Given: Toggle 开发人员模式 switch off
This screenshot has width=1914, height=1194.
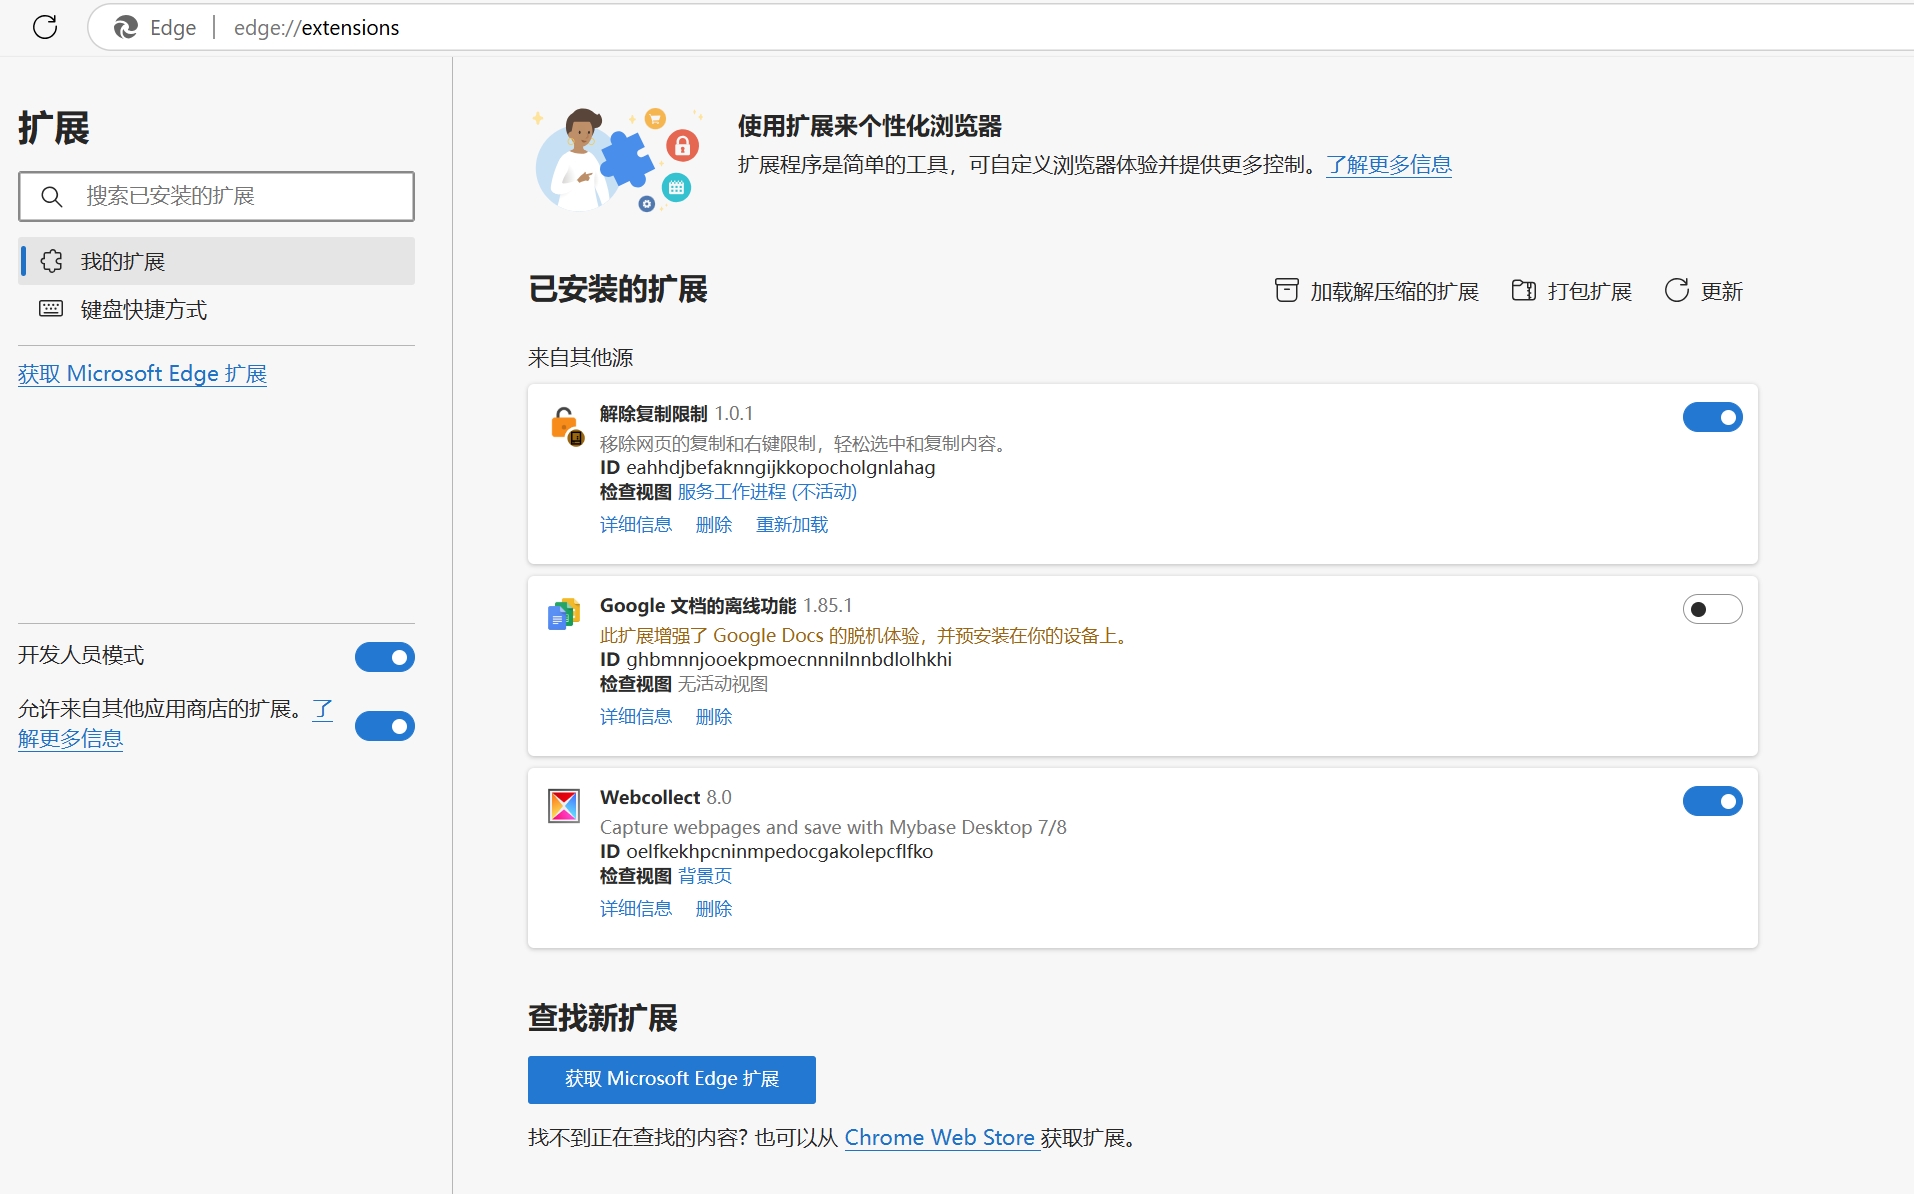Looking at the screenshot, I should (x=384, y=657).
